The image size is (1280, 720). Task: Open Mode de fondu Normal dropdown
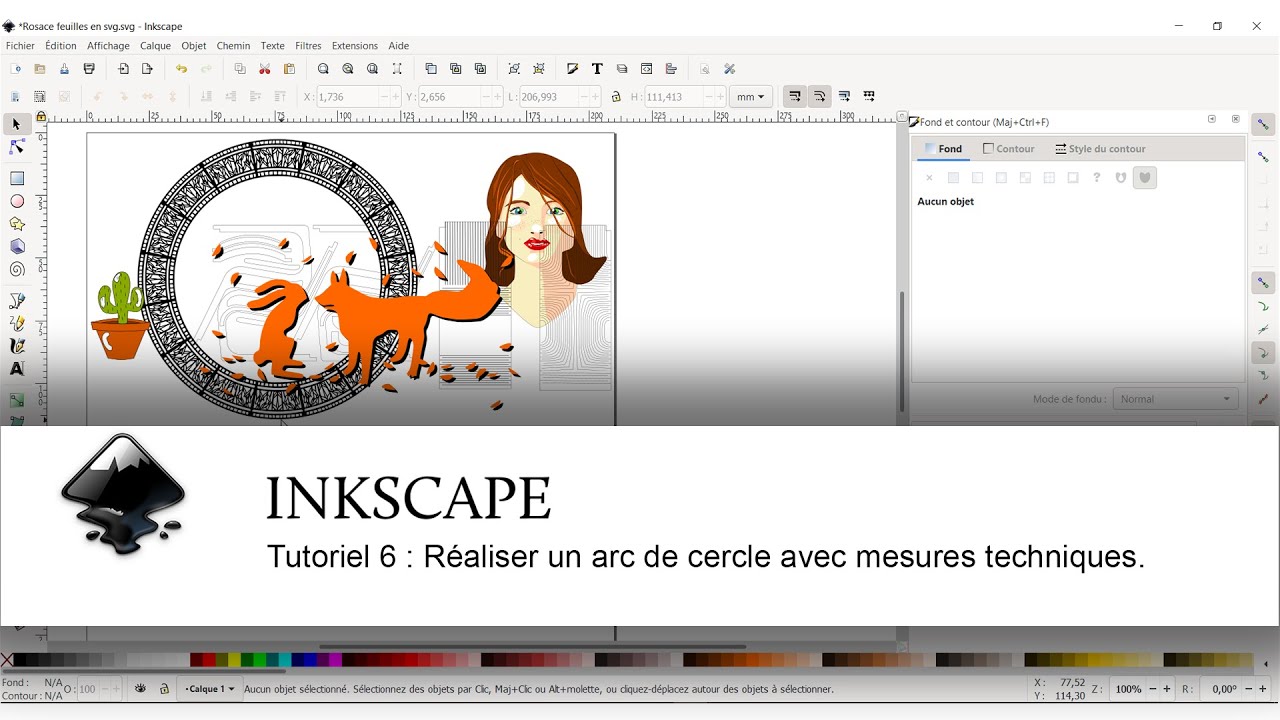pos(1175,399)
